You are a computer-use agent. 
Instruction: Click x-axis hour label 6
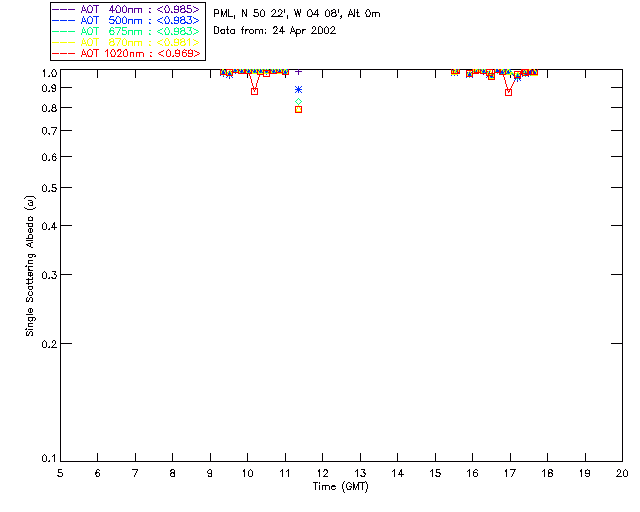tap(98, 473)
